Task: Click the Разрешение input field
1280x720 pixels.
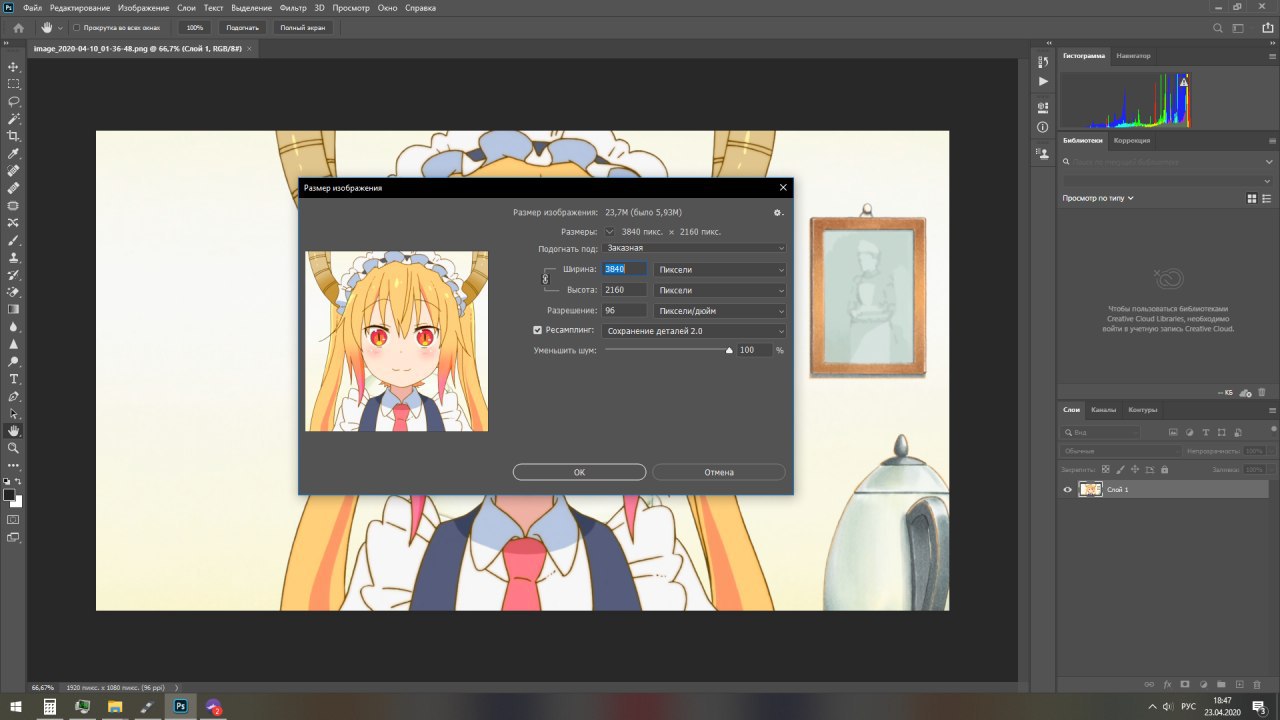Action: 625,310
